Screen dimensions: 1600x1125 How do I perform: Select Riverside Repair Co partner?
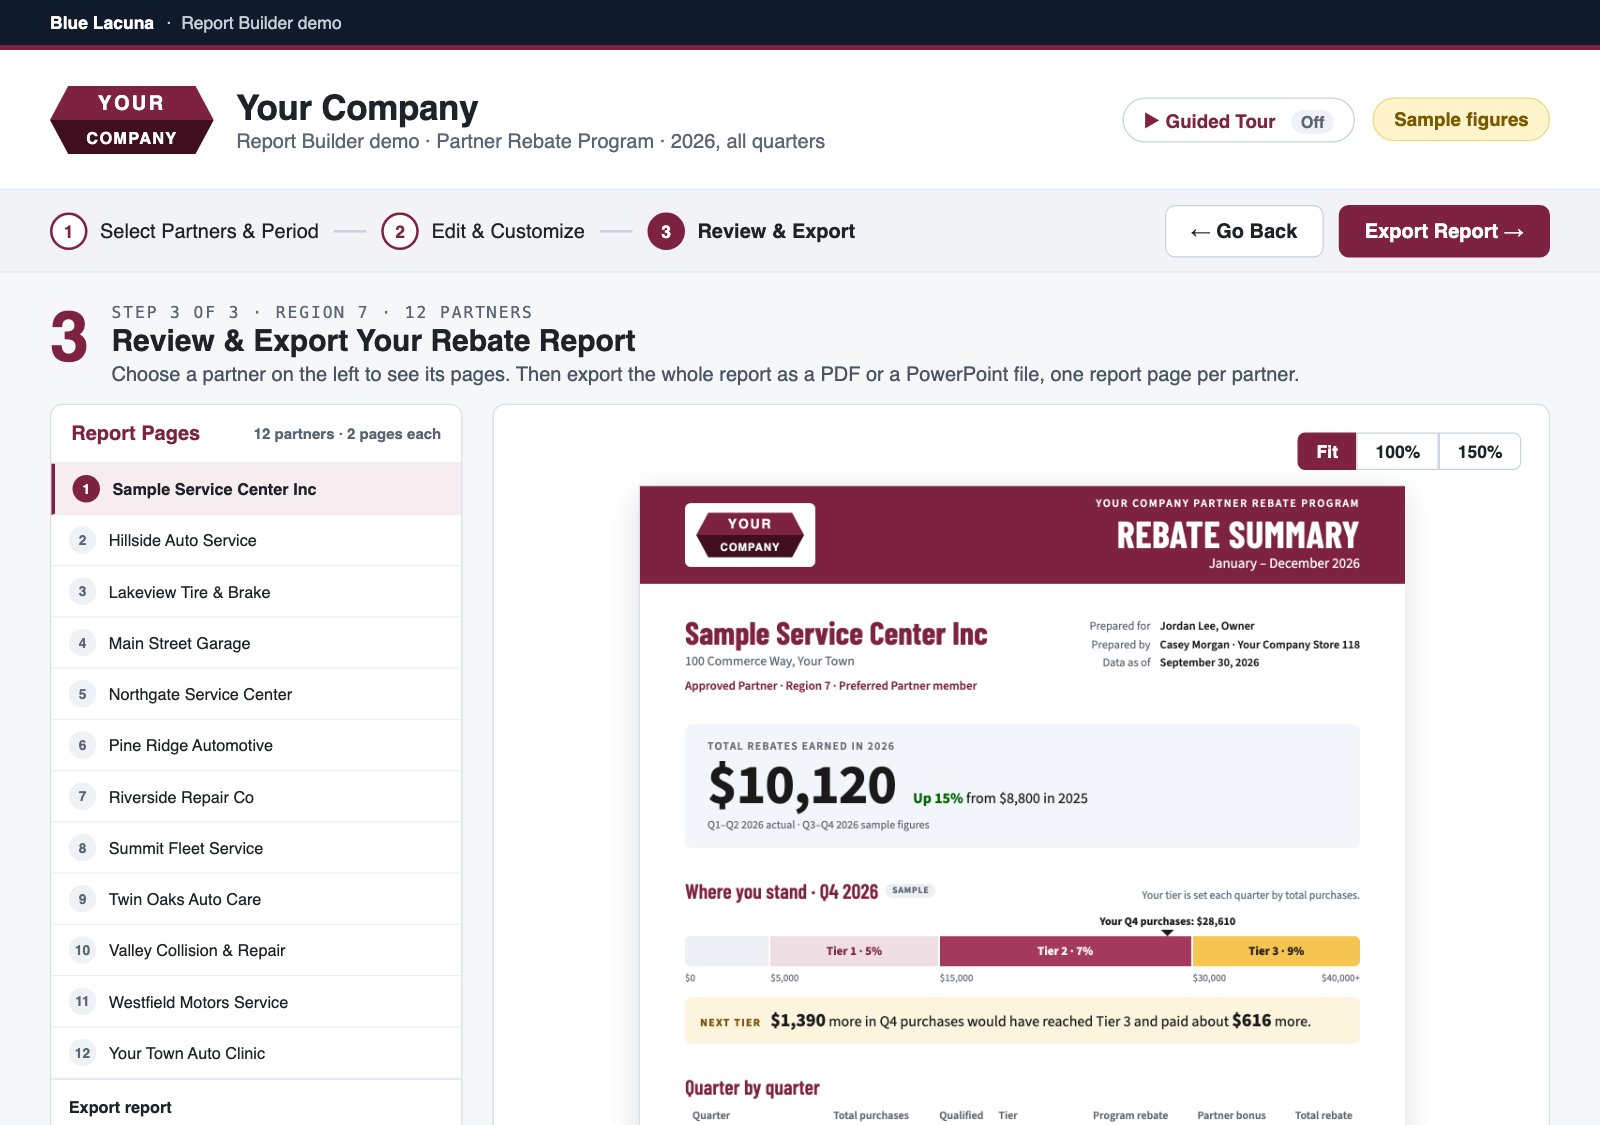click(257, 797)
